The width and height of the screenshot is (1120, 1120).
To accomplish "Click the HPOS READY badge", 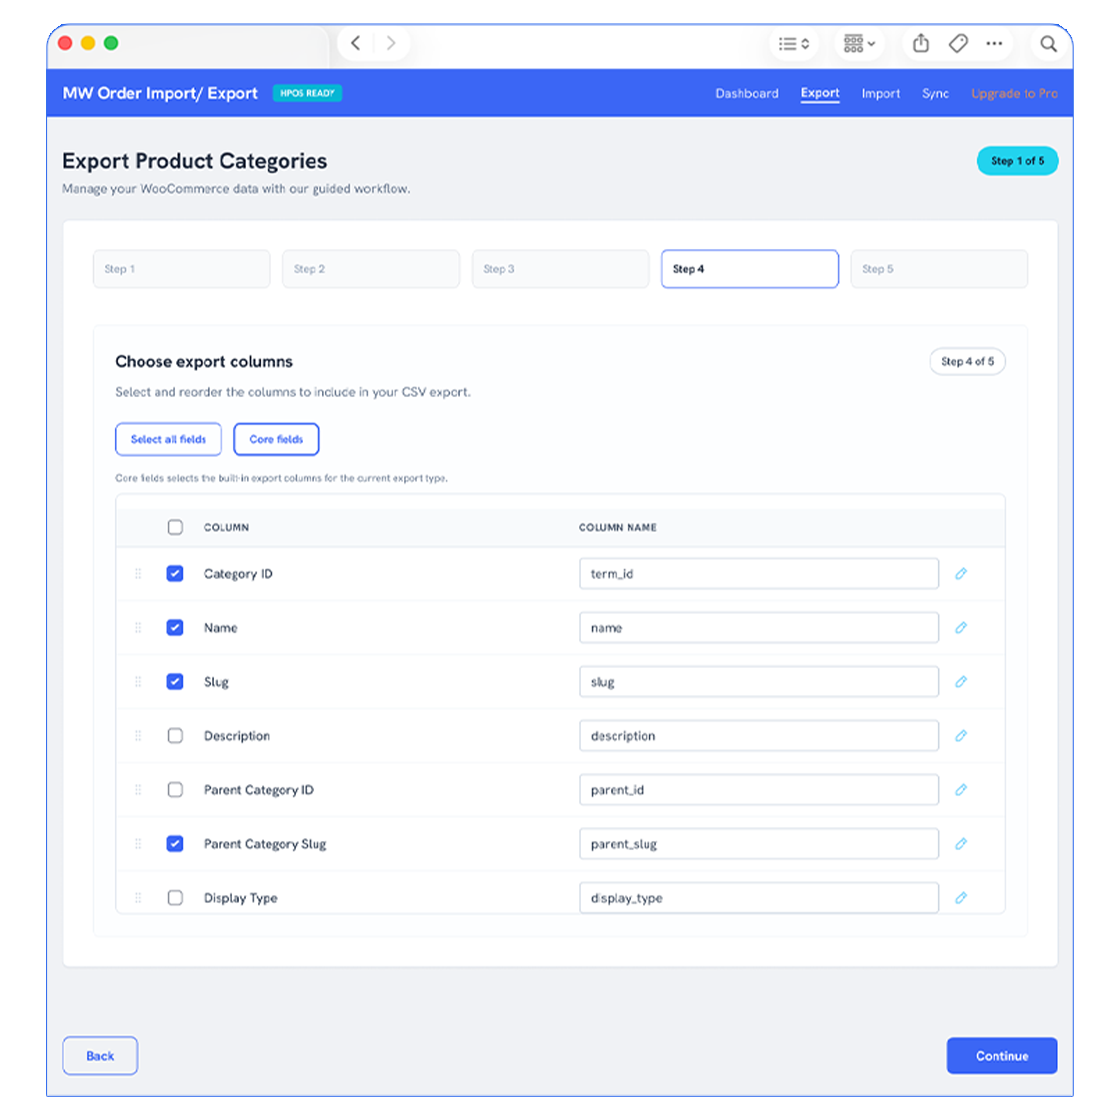I will [x=307, y=93].
